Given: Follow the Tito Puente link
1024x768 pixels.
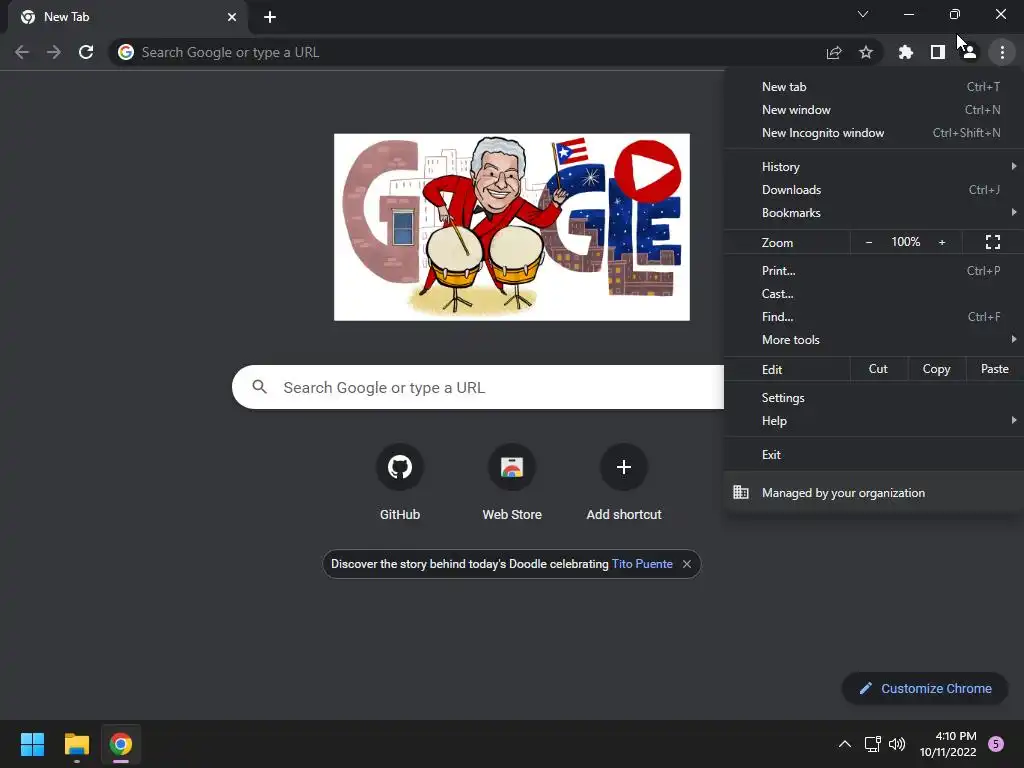Looking at the screenshot, I should pos(642,564).
